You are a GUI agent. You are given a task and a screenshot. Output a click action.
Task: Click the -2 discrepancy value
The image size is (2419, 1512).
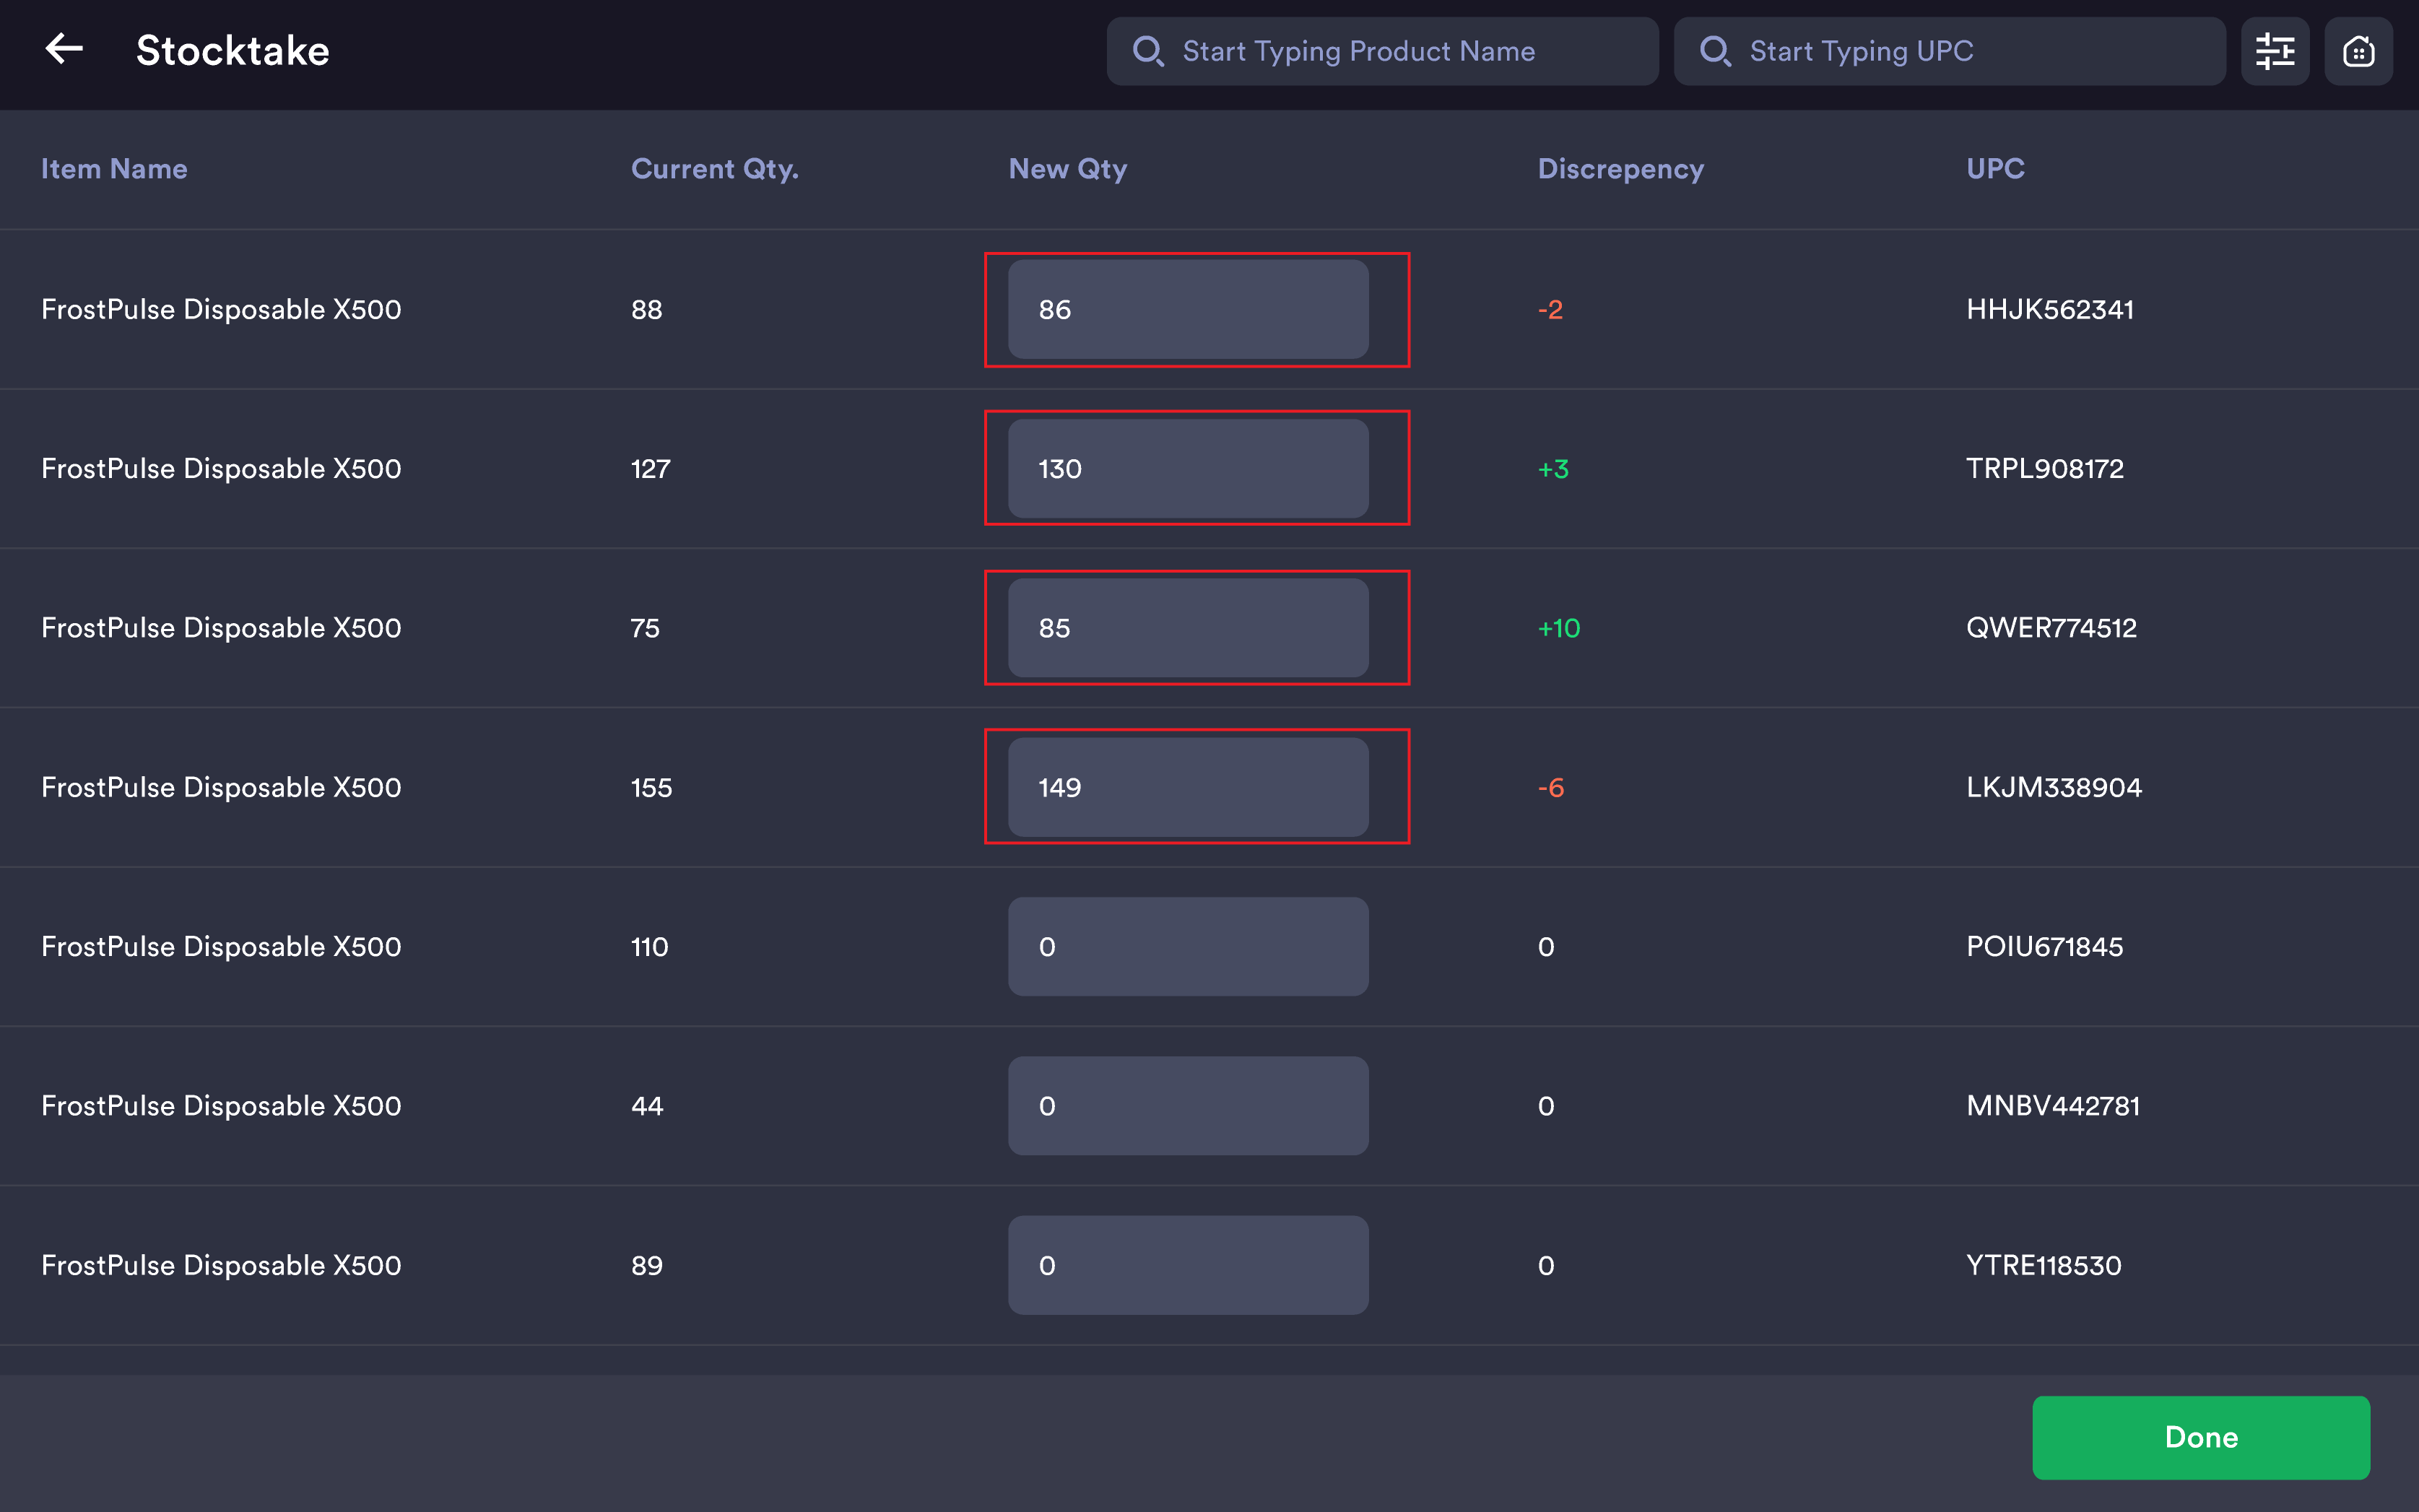click(x=1550, y=310)
